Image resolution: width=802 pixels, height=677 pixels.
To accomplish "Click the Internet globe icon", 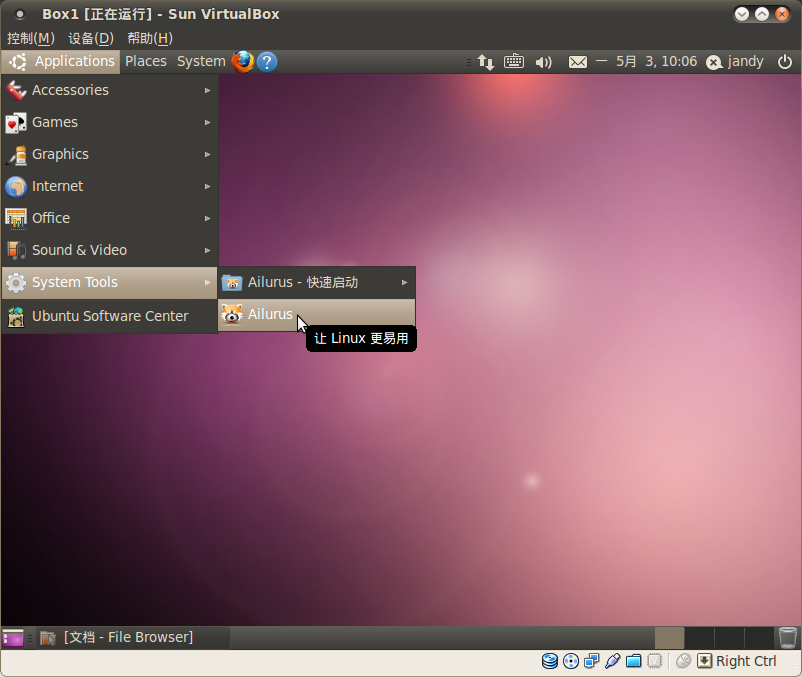I will click(x=16, y=187).
